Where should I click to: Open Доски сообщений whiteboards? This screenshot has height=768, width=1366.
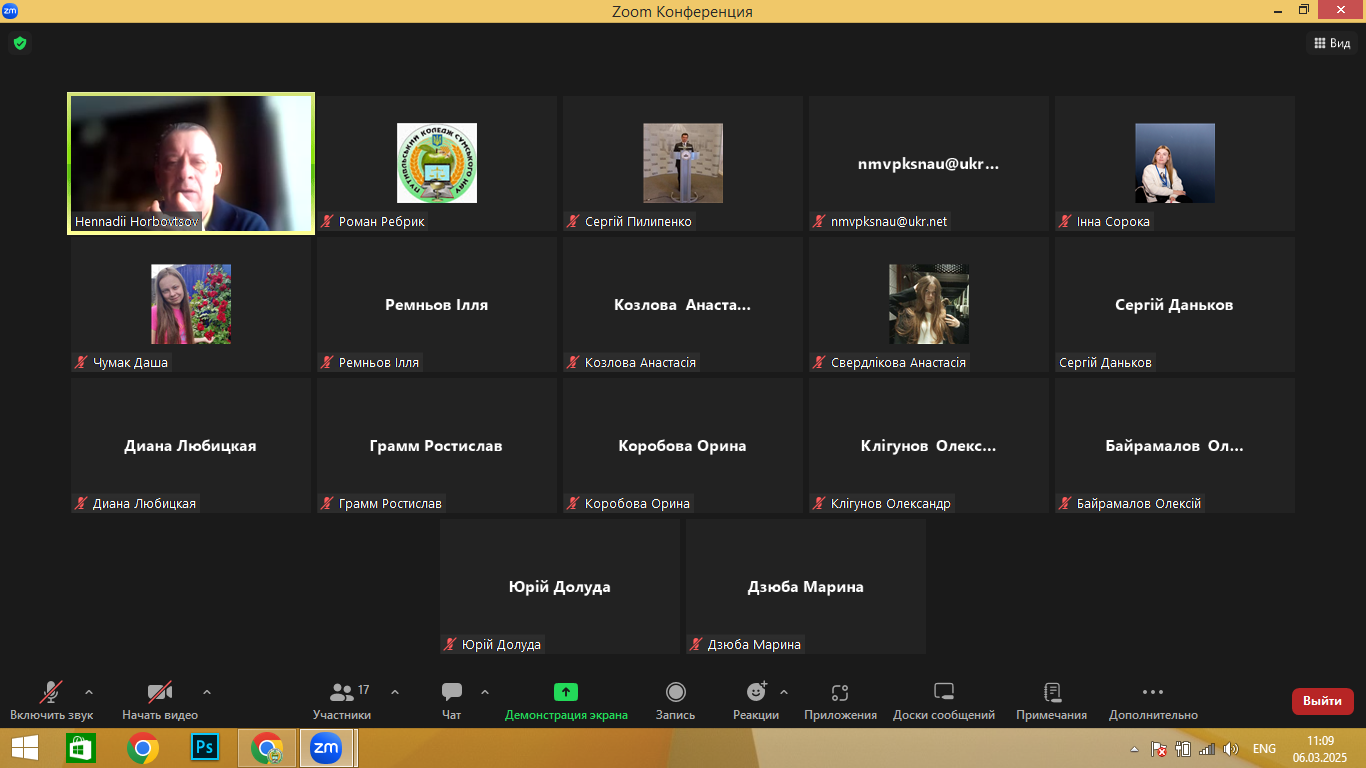(943, 700)
